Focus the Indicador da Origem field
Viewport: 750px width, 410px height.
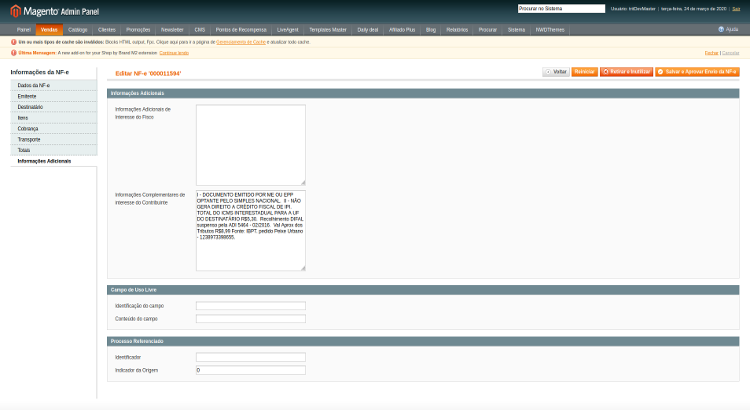click(251, 370)
